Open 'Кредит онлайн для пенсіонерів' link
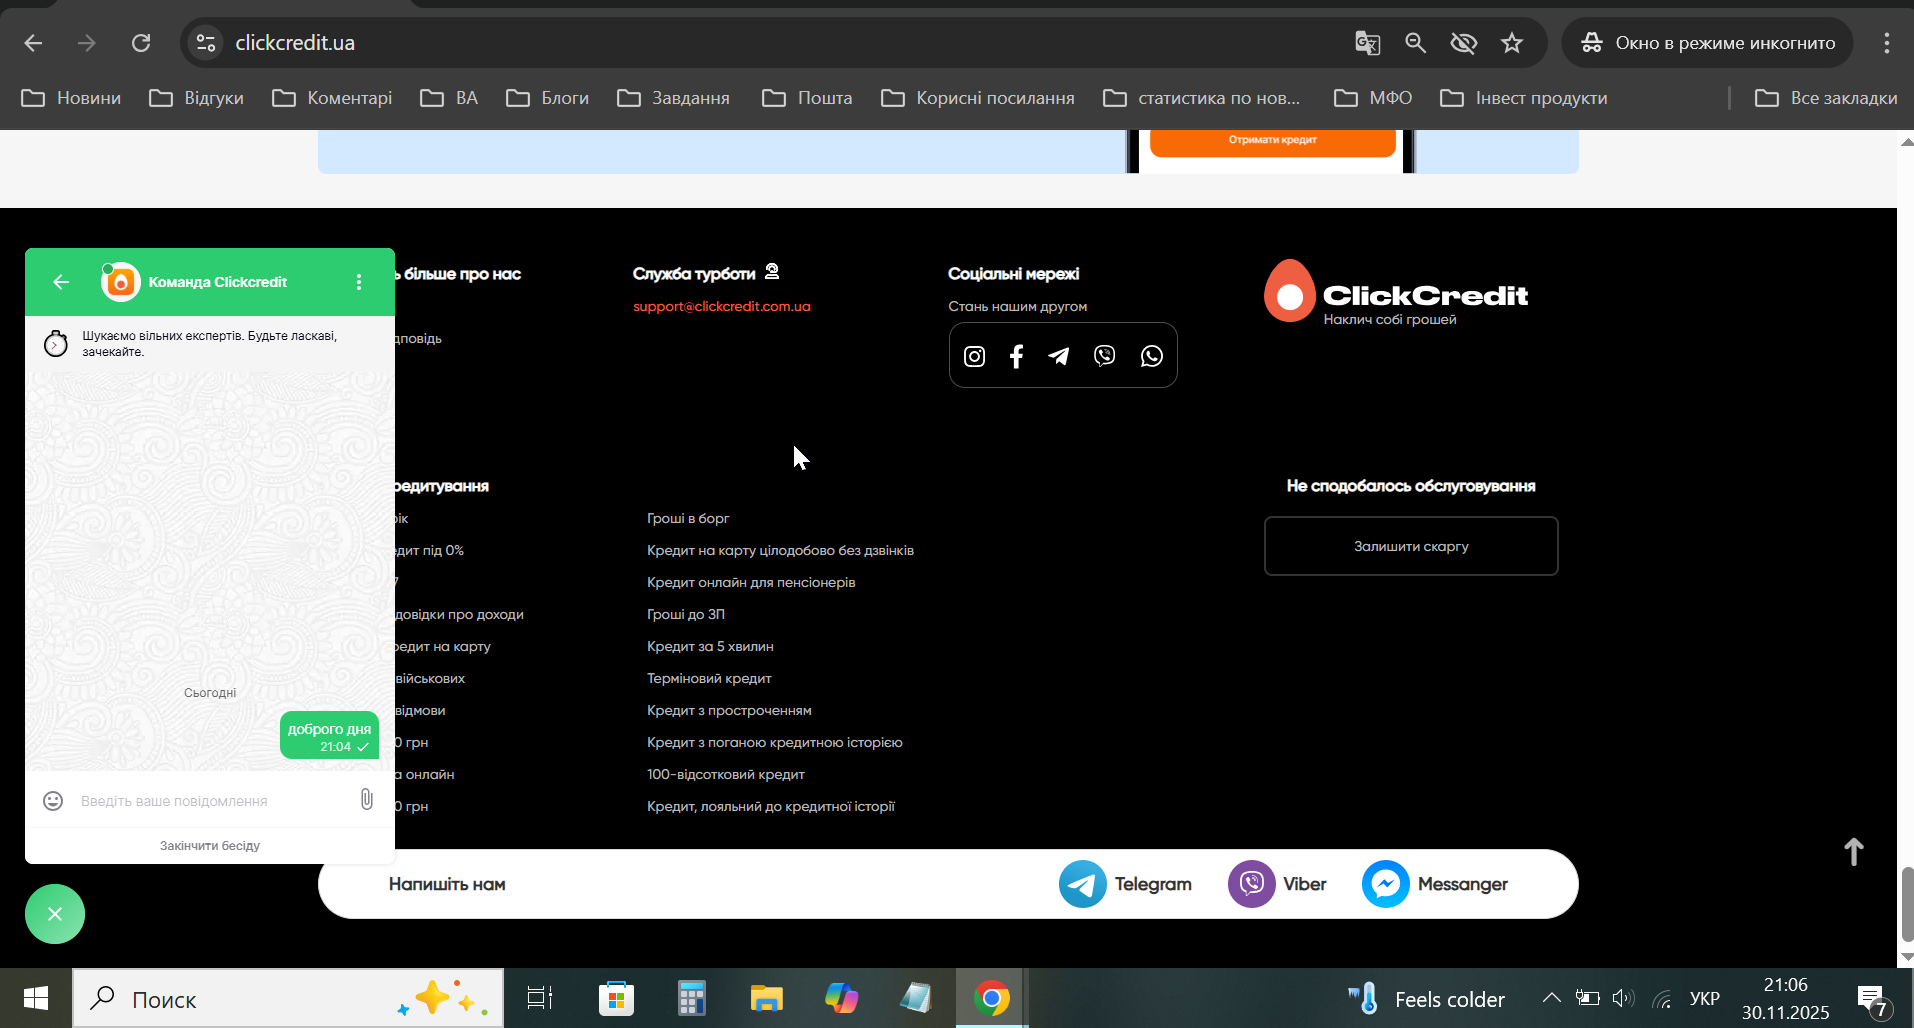This screenshot has height=1028, width=1914. tap(751, 582)
